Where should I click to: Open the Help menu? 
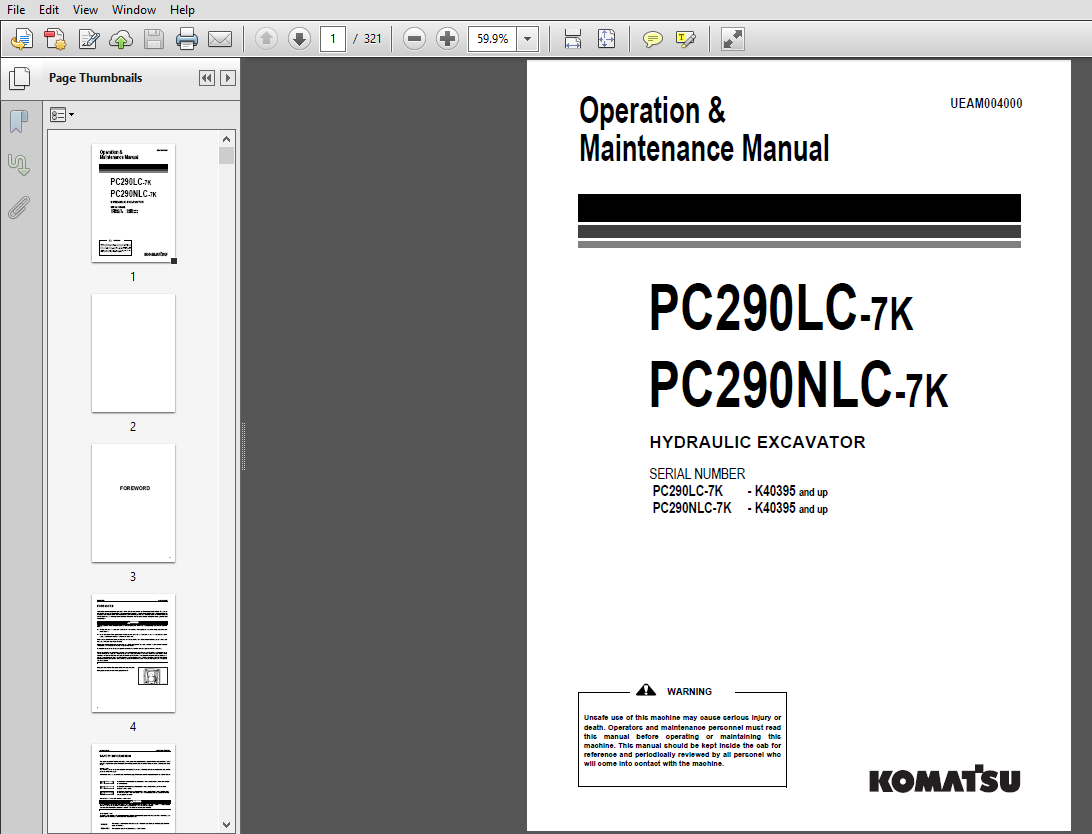point(182,10)
